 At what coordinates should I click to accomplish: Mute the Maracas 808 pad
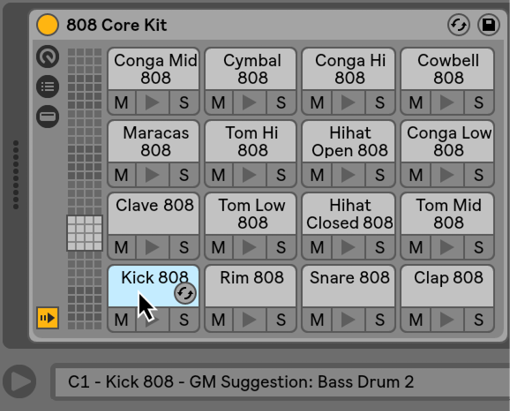(121, 175)
